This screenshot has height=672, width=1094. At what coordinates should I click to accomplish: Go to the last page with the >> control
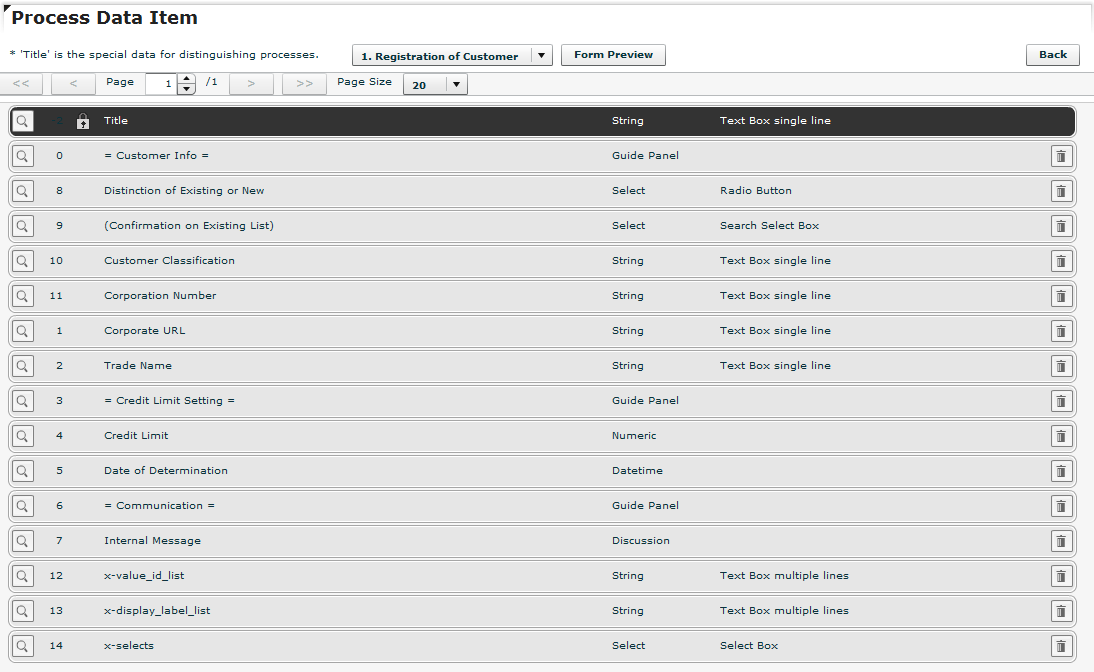point(304,84)
